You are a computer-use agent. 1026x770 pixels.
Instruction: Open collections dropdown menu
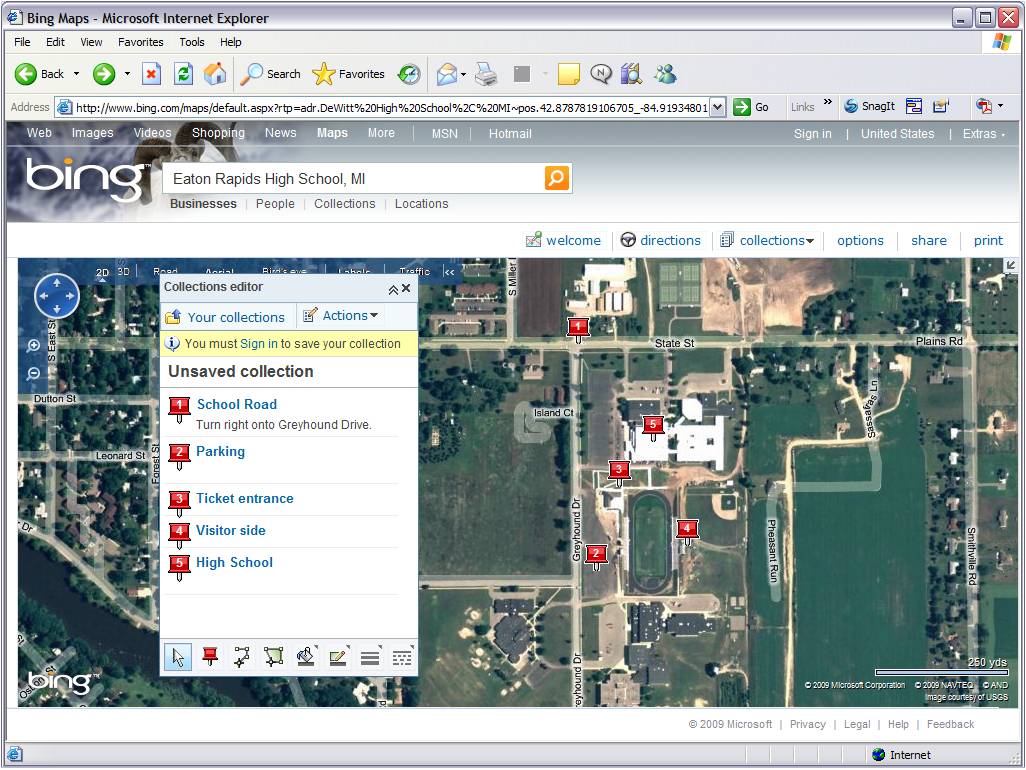pos(767,240)
